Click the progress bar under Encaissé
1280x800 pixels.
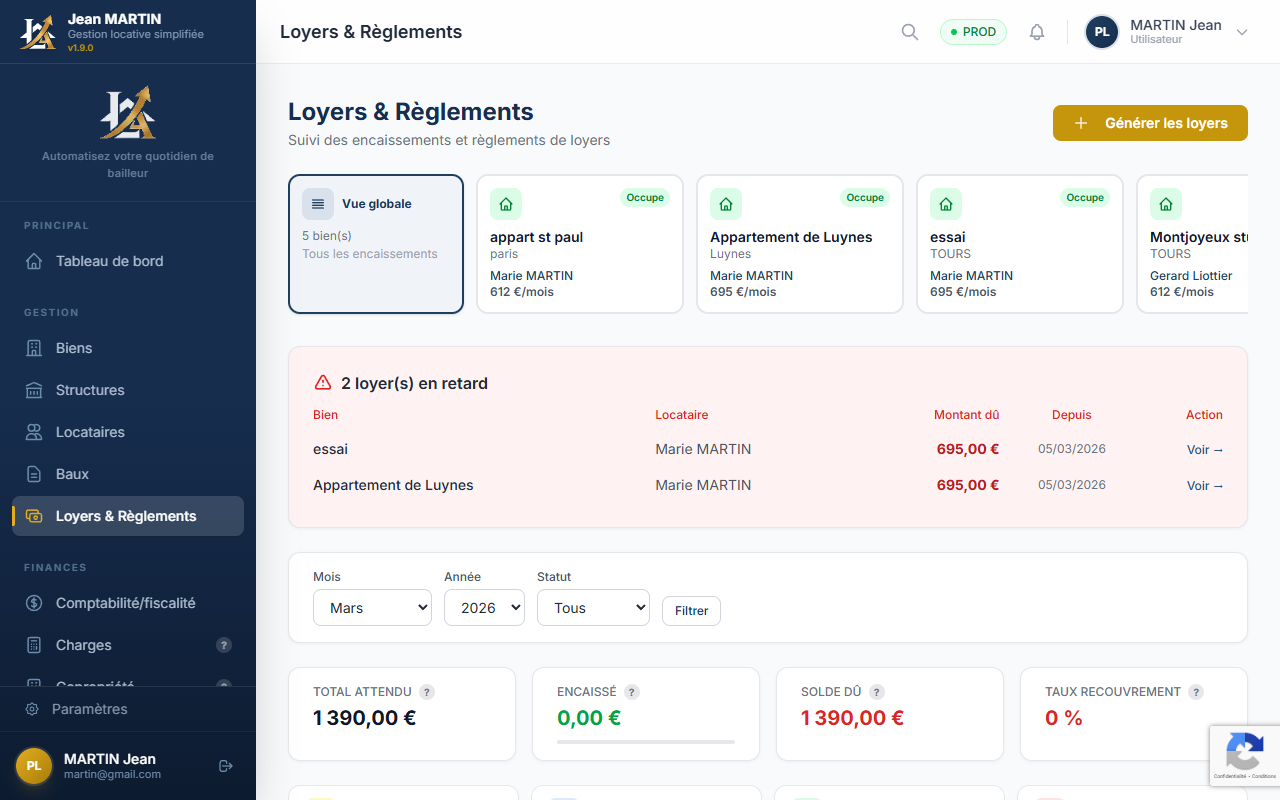point(645,742)
